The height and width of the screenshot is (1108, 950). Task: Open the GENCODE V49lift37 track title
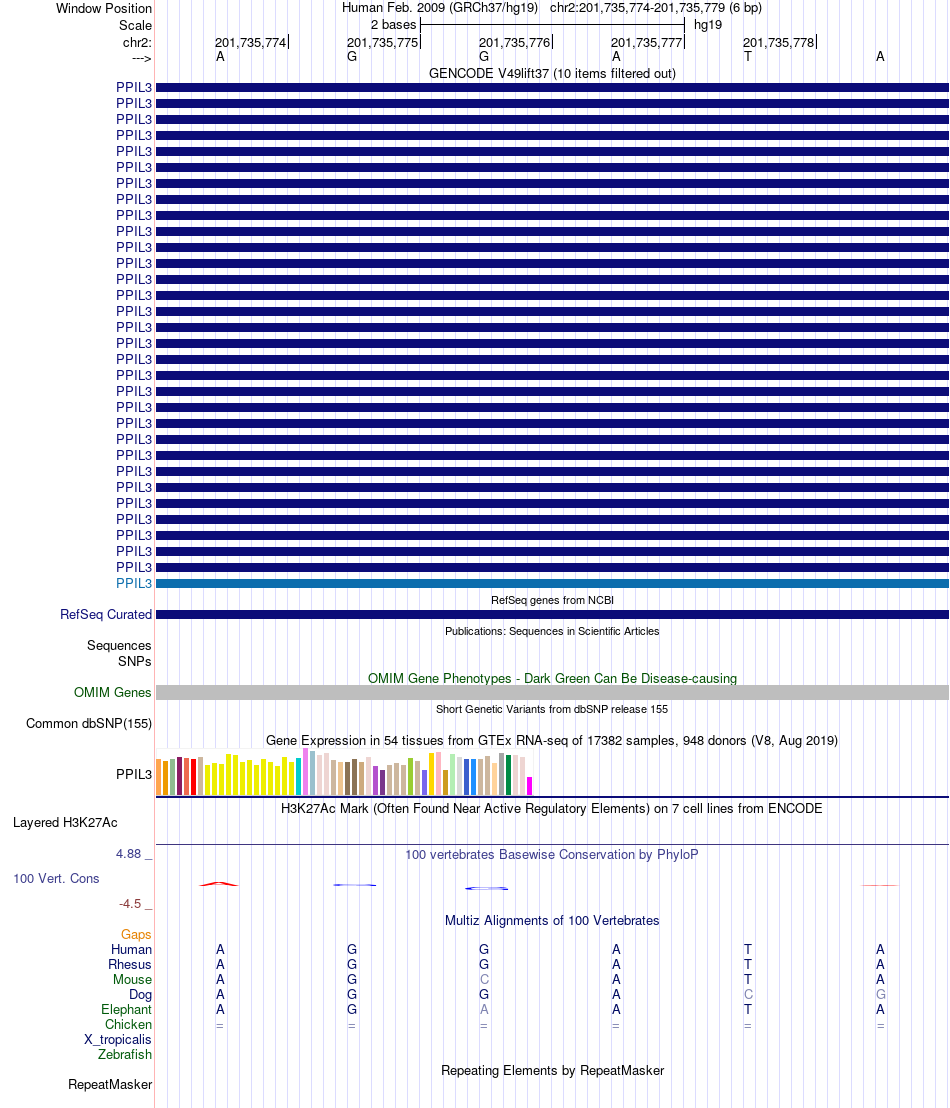click(x=552, y=73)
